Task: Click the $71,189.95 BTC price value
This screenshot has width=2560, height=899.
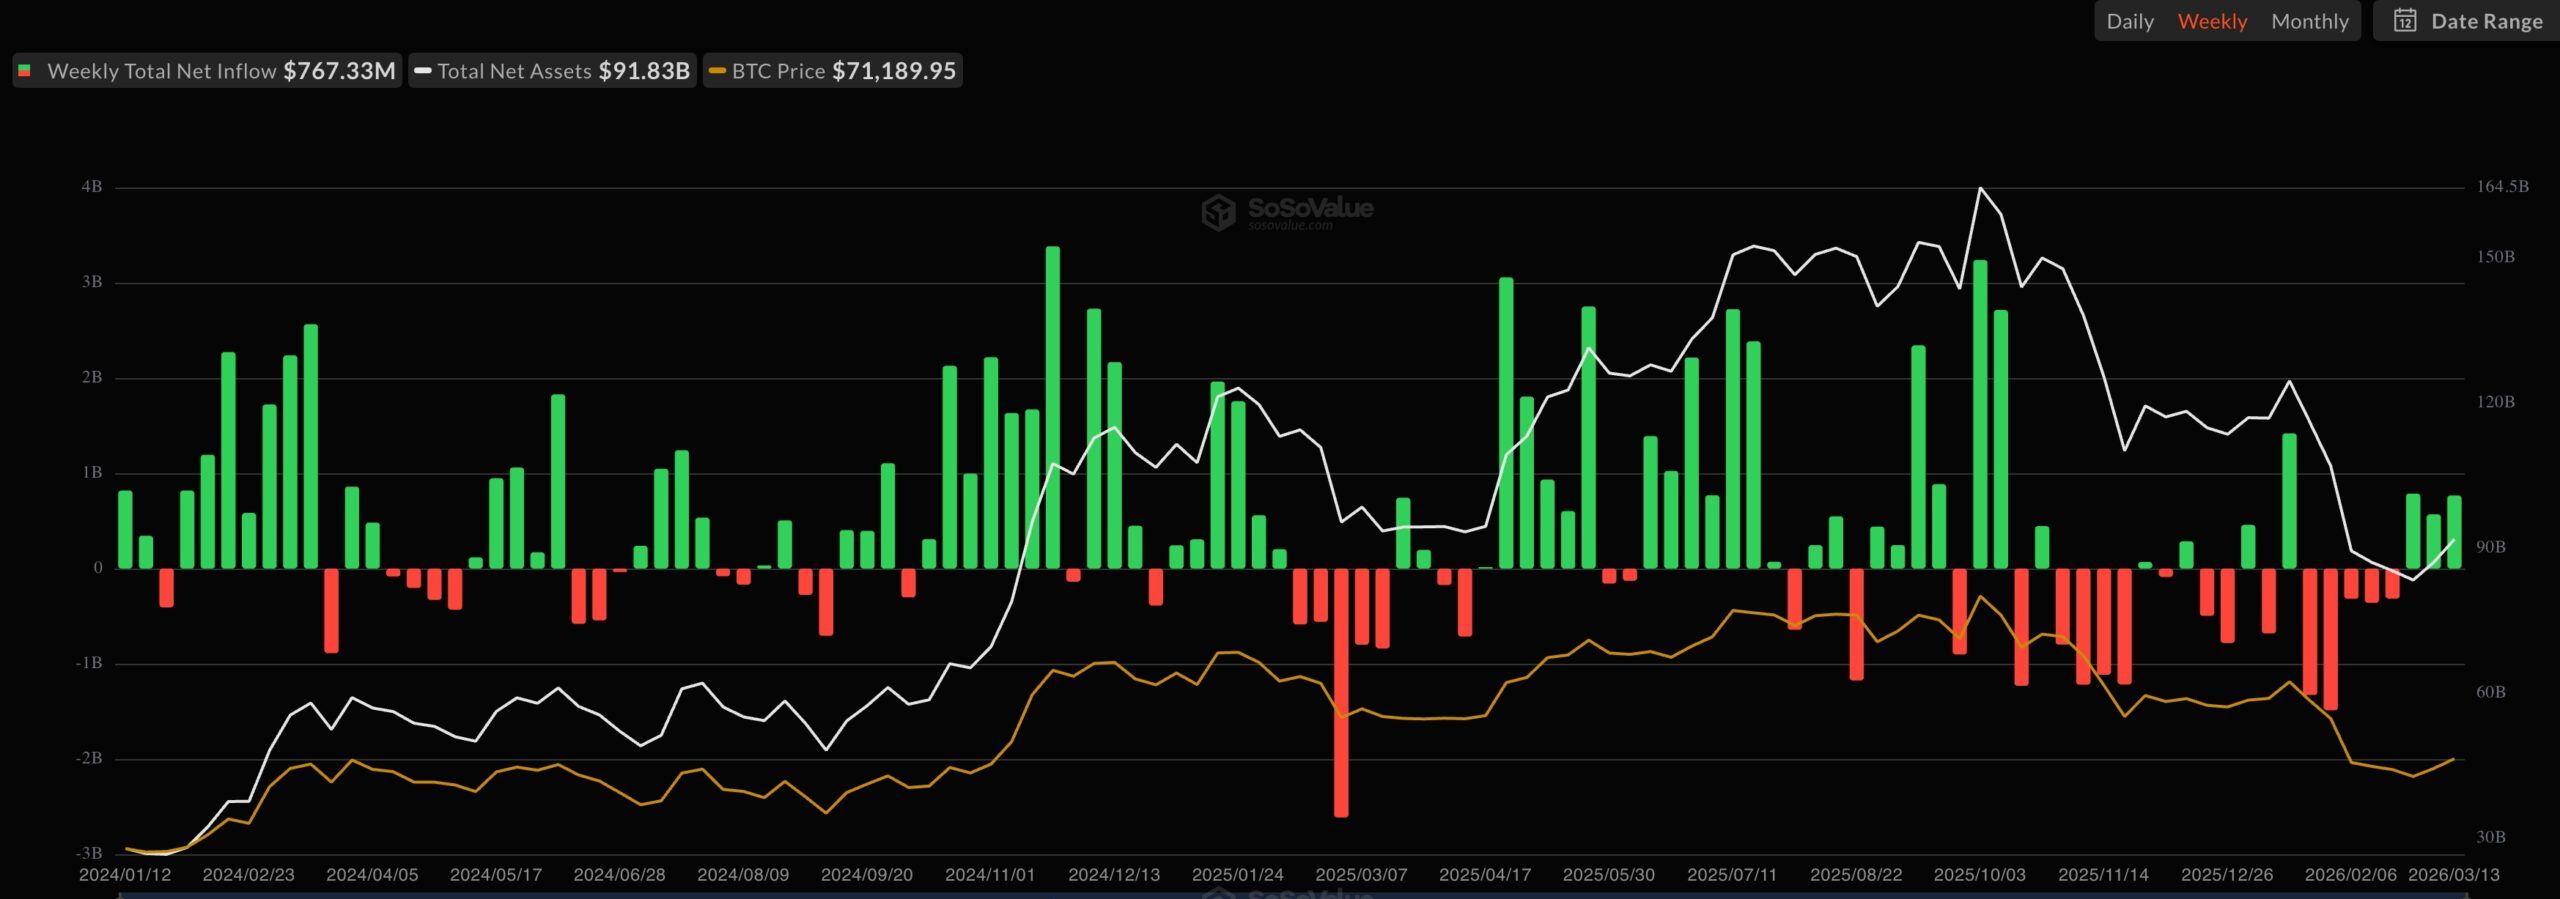Action: click(894, 71)
